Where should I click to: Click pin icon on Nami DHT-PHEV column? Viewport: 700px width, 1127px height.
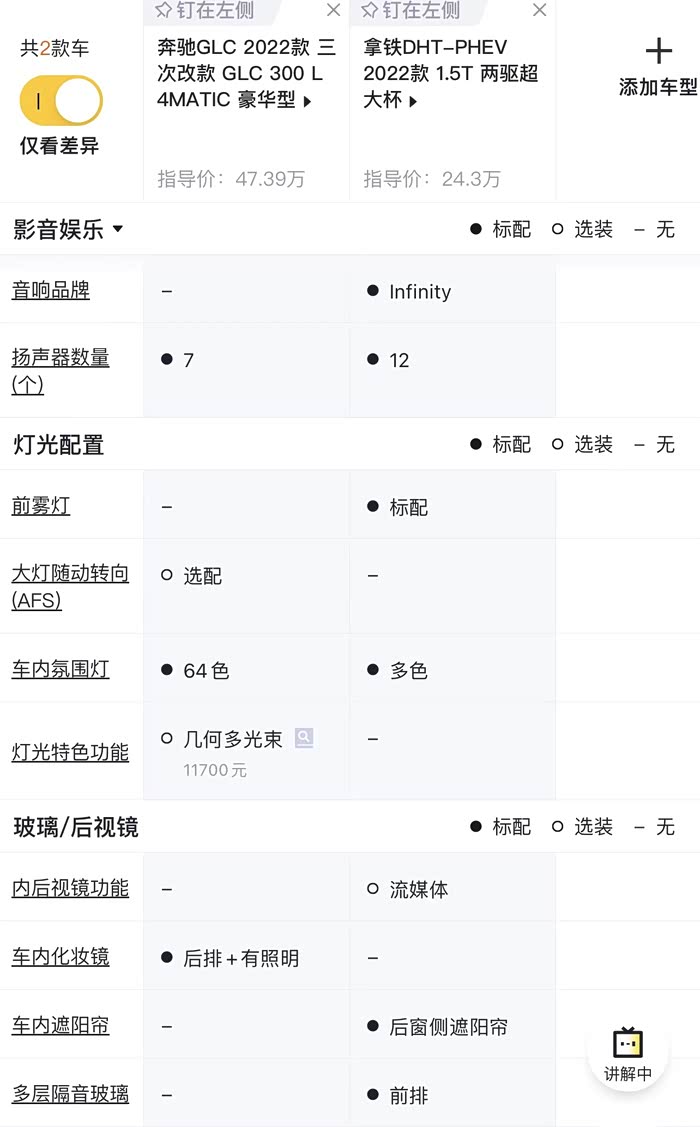pyautogui.click(x=369, y=11)
